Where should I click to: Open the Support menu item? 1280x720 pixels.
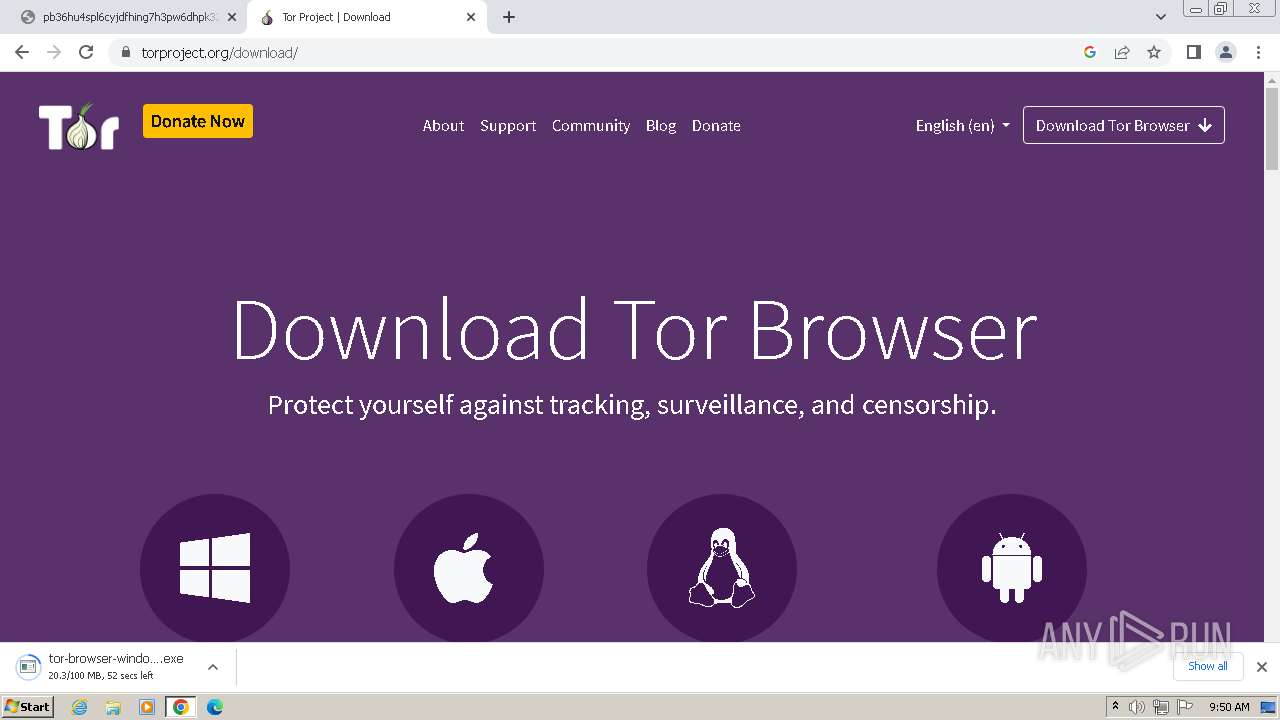point(508,126)
